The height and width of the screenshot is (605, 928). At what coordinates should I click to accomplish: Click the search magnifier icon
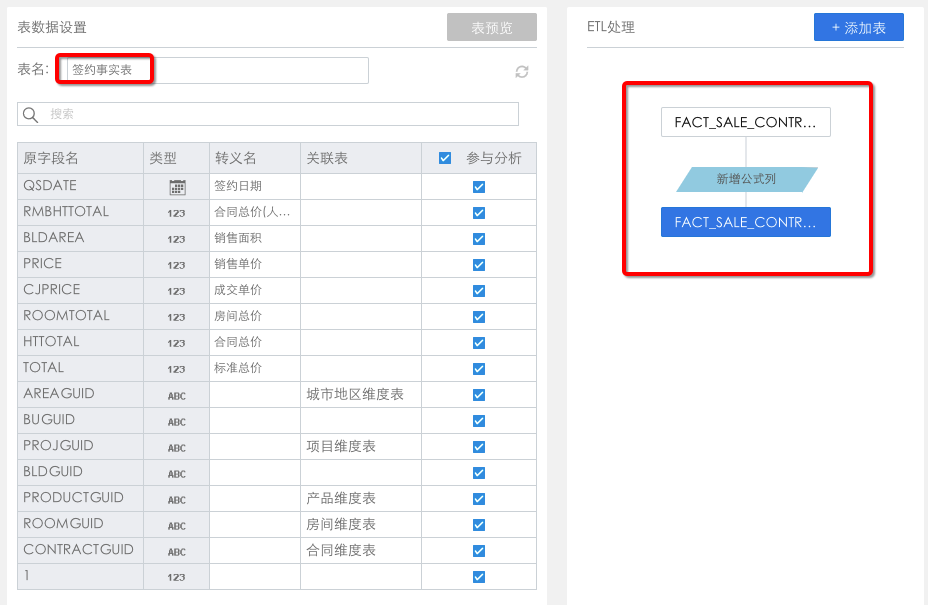30,114
